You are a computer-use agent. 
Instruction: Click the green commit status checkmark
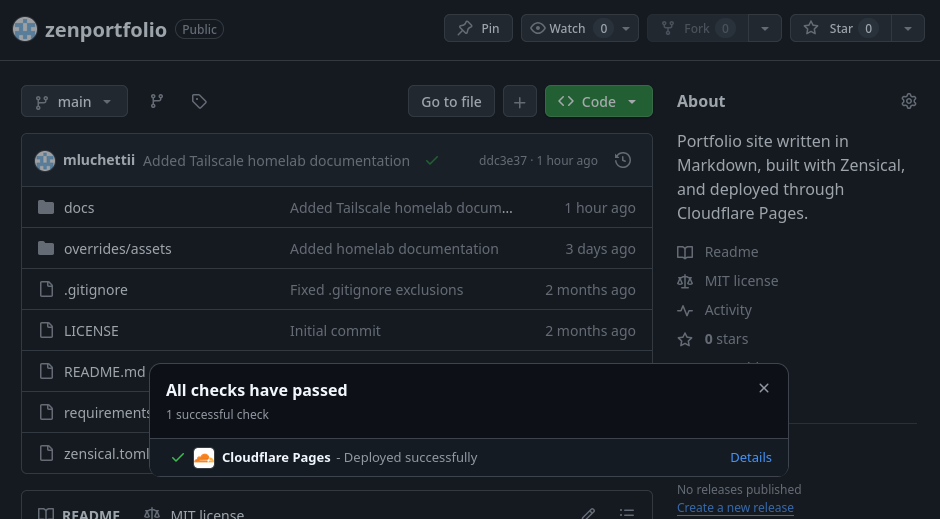click(432, 160)
